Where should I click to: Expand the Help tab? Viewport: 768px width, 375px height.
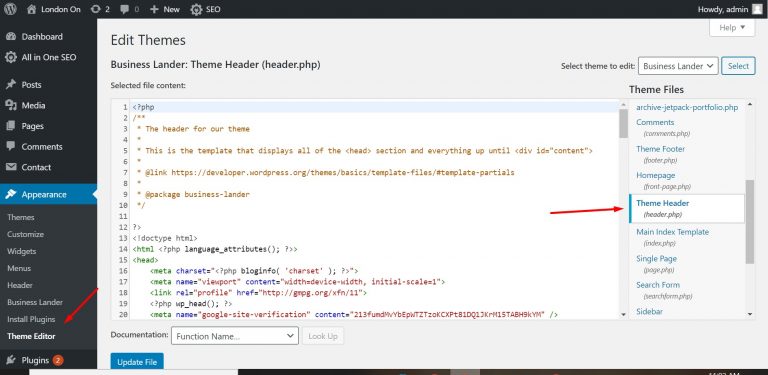[732, 27]
